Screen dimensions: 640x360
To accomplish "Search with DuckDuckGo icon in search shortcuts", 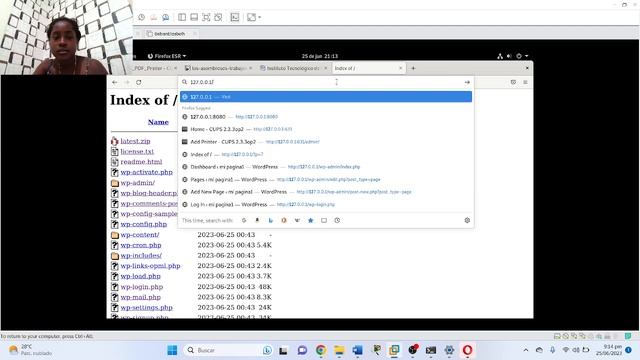I will click(284, 220).
